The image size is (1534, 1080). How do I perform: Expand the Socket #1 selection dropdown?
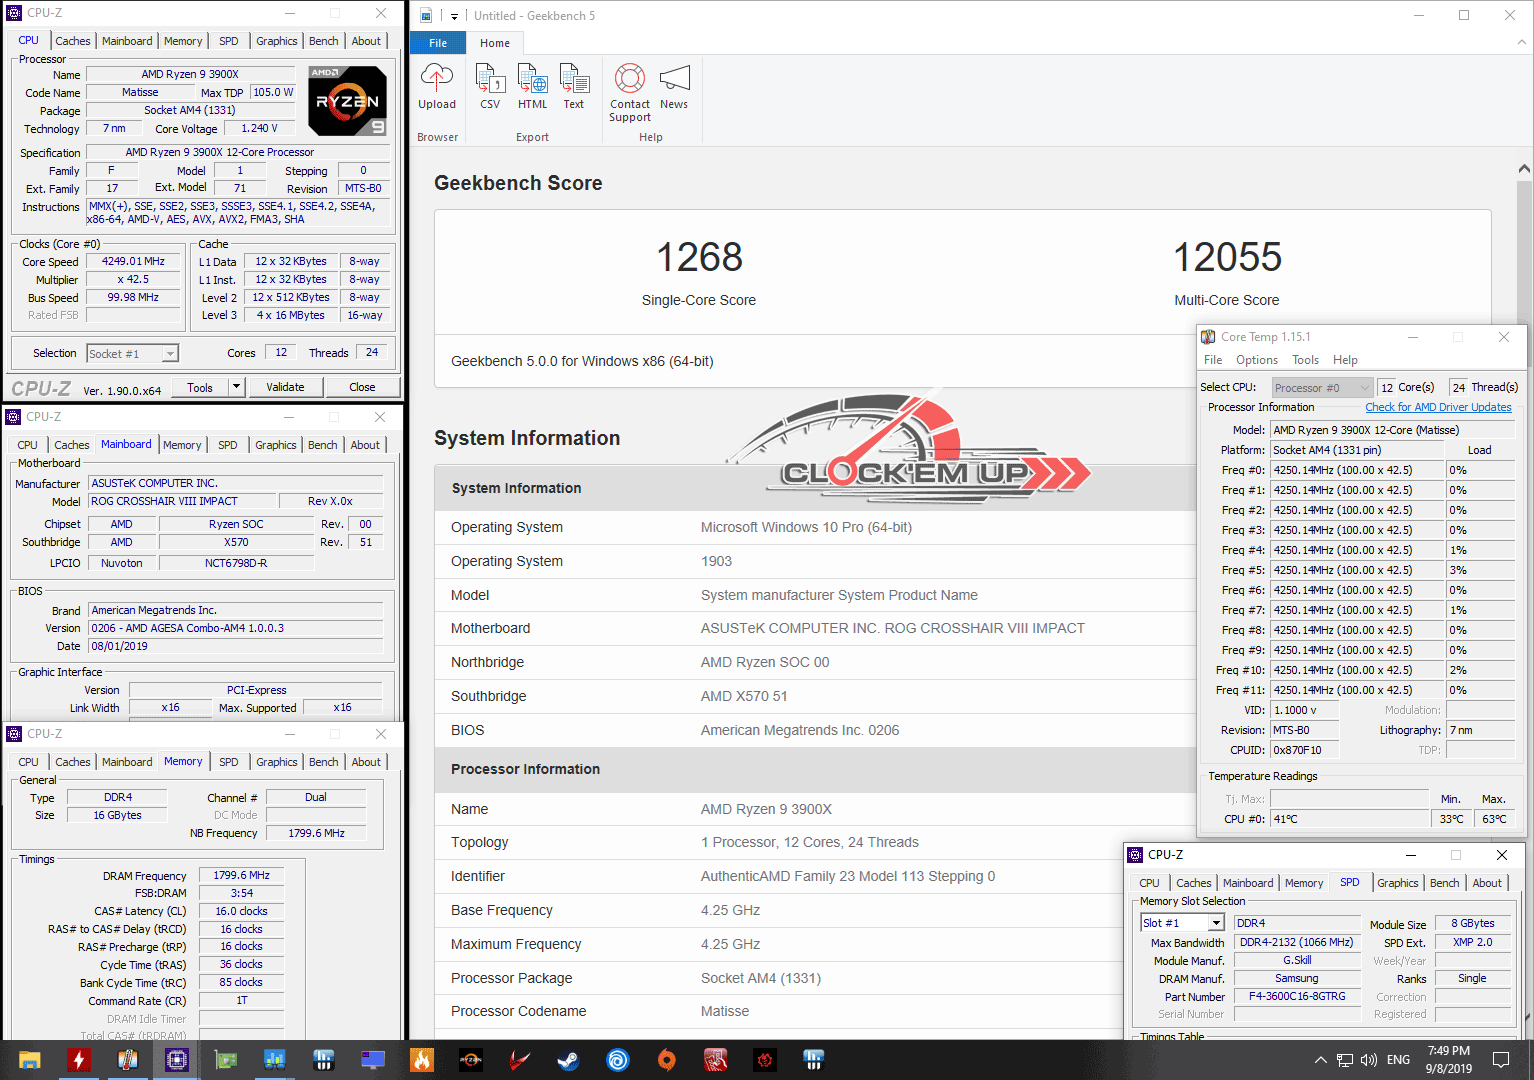170,354
